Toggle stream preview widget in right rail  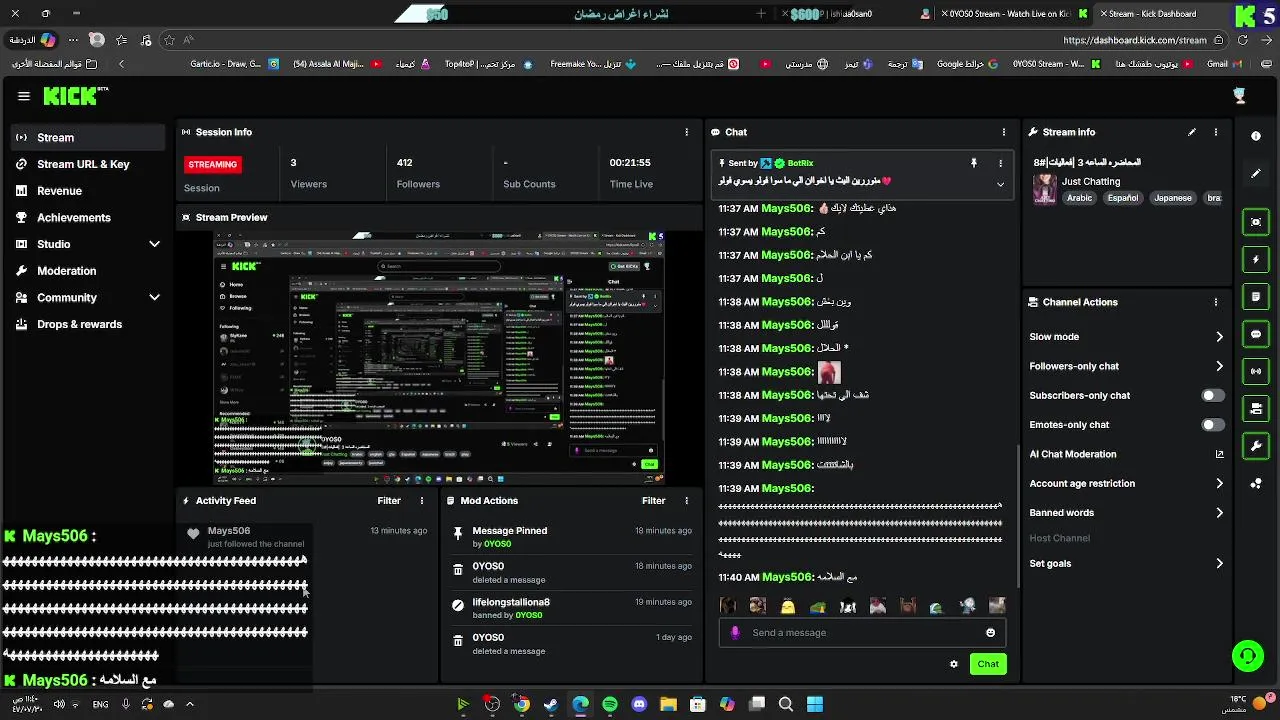1256,222
